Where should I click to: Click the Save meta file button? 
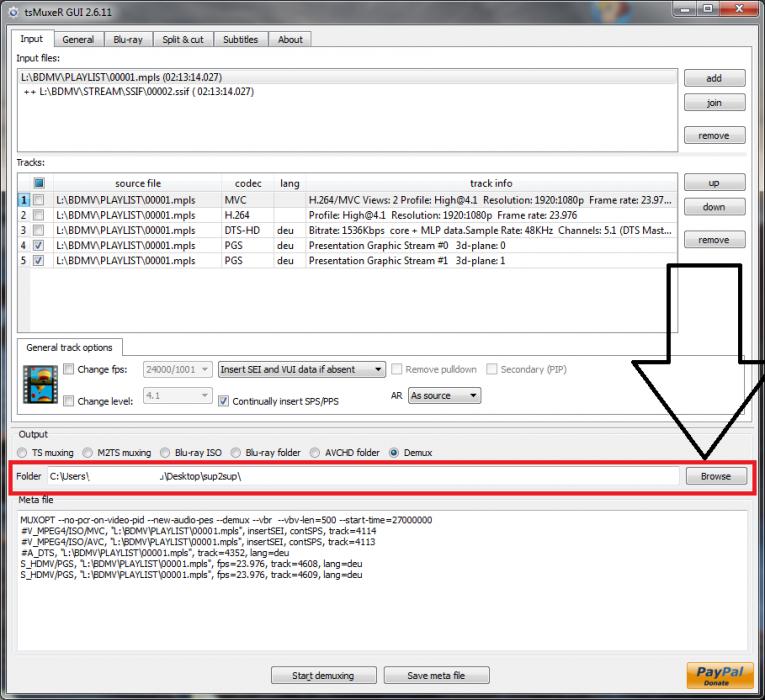436,675
